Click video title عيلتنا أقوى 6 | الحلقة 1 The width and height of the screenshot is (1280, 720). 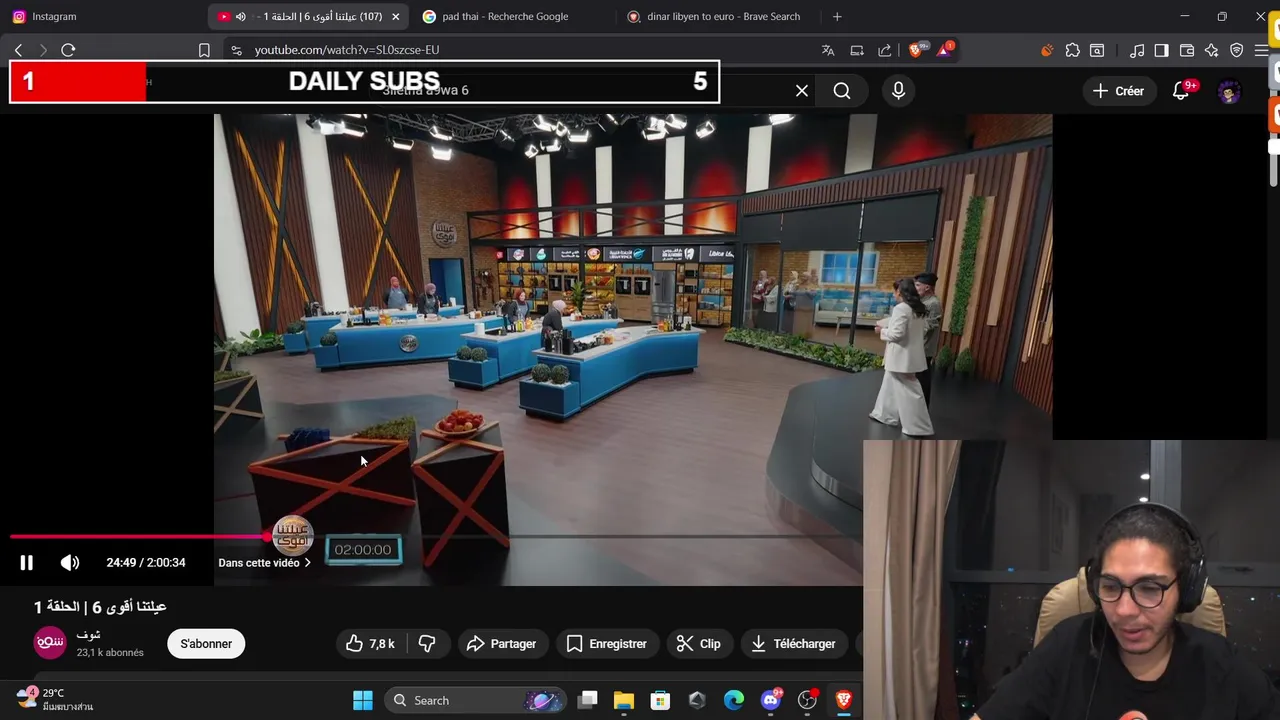100,607
